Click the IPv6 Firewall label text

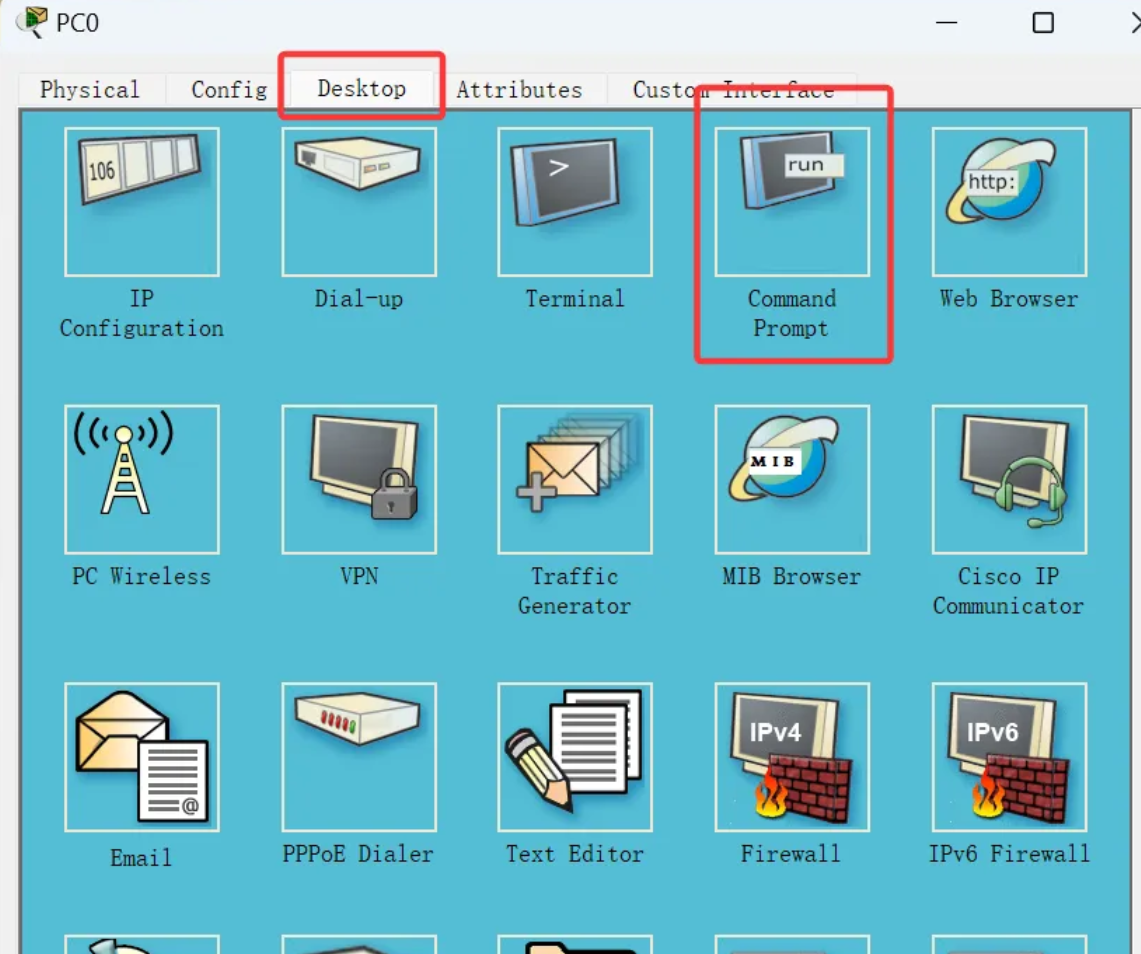point(1009,854)
